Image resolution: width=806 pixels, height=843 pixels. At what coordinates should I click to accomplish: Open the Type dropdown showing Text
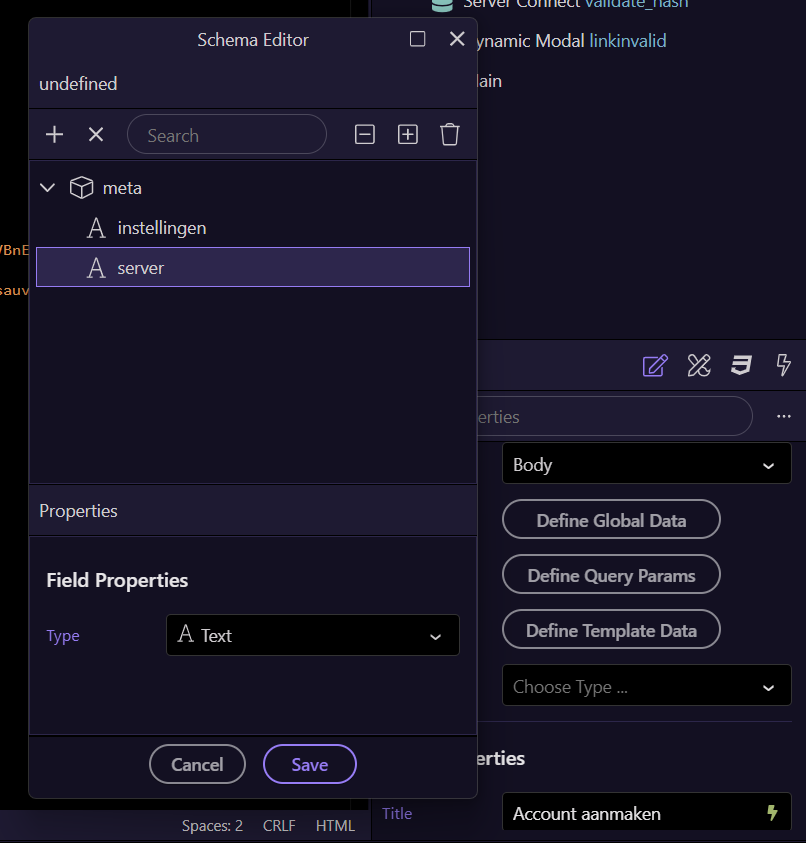click(x=312, y=635)
